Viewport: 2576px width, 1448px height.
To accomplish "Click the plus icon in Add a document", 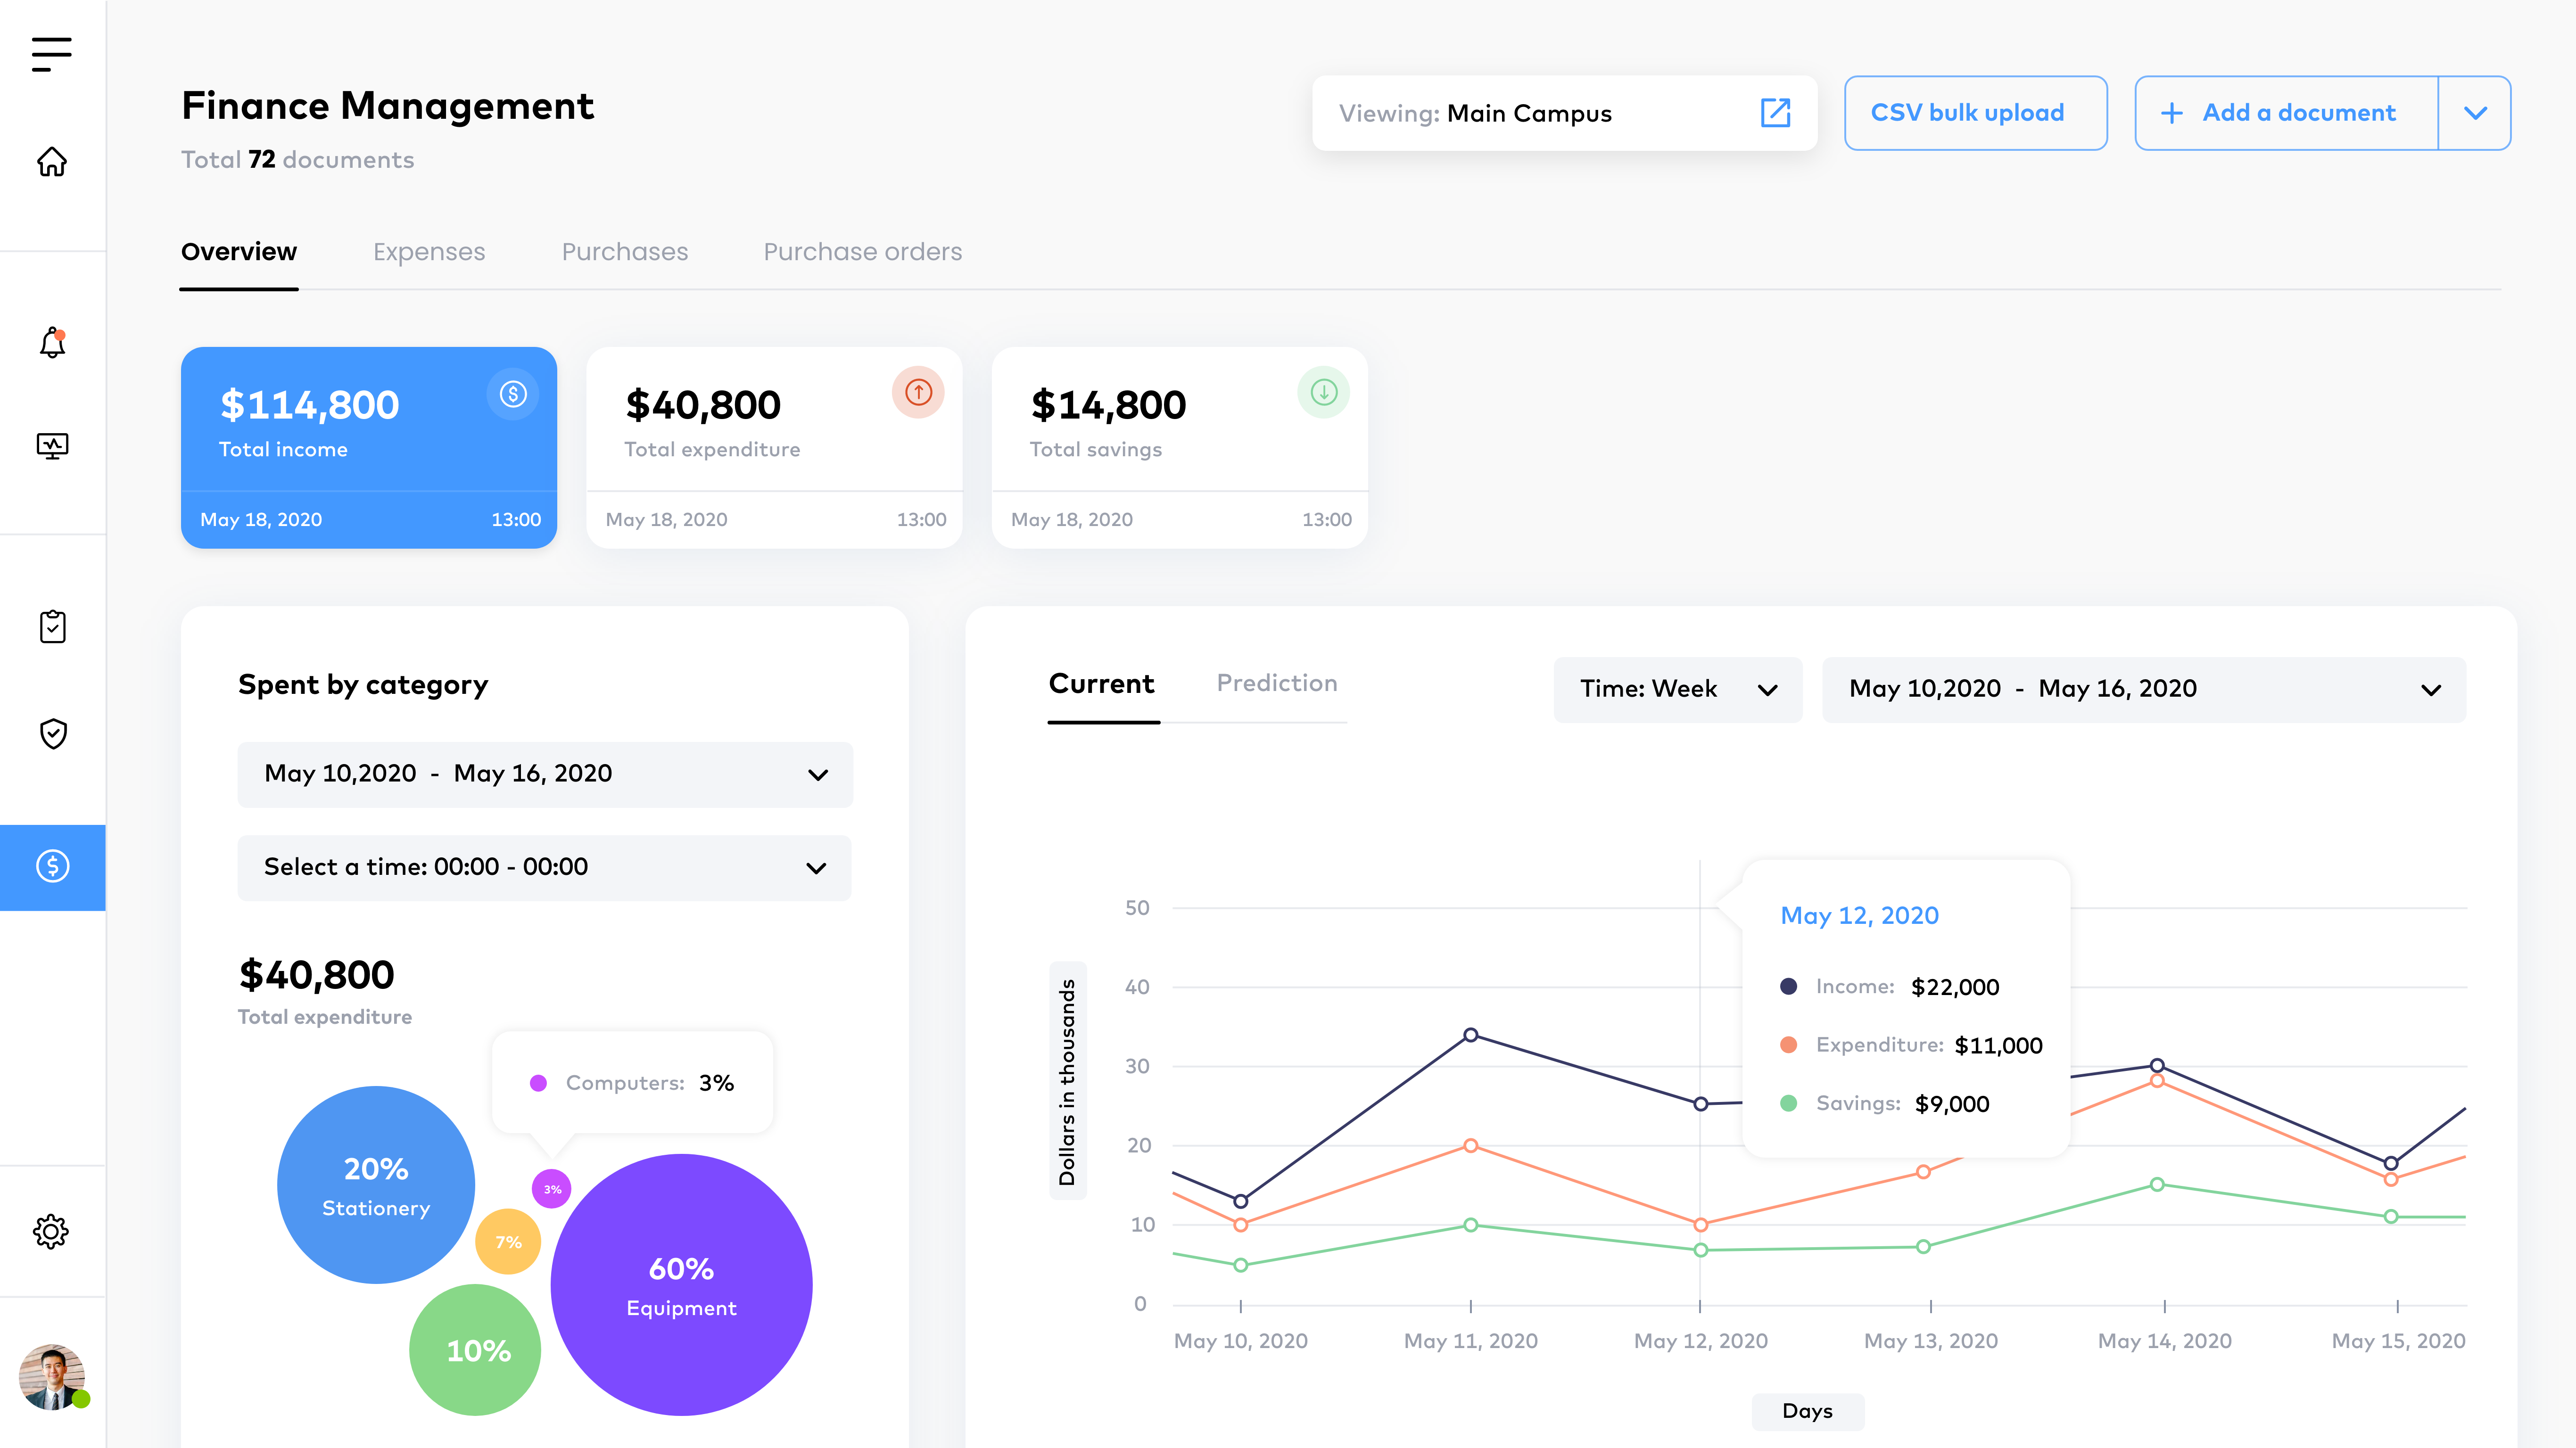I will (2171, 113).
